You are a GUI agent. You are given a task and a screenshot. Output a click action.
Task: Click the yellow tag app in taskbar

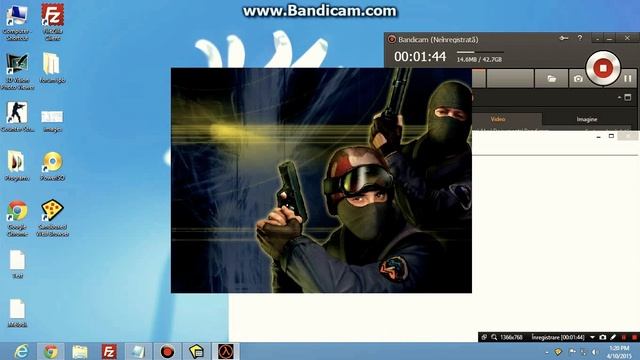pos(196,351)
